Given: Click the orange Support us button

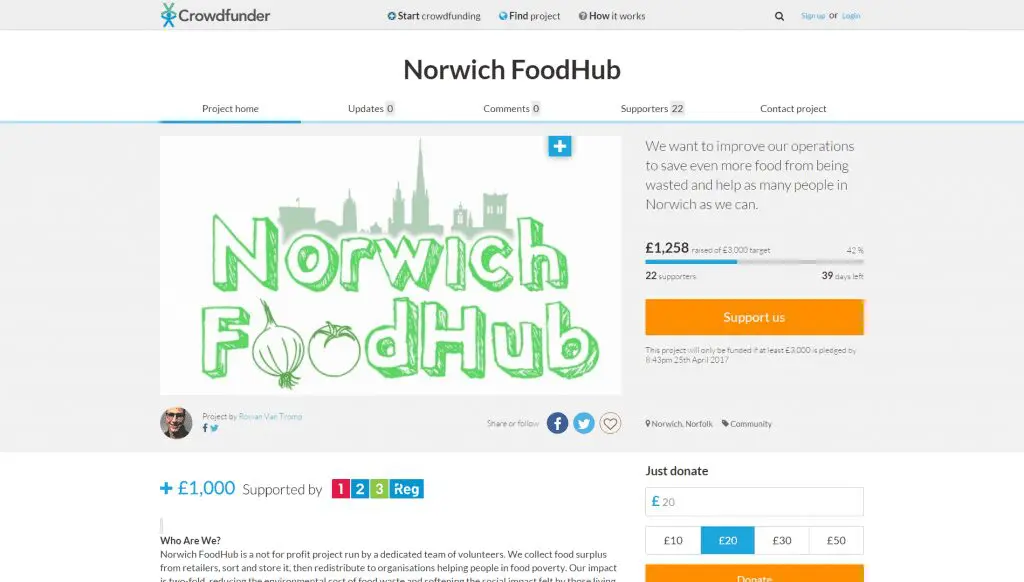Looking at the screenshot, I should point(754,317).
